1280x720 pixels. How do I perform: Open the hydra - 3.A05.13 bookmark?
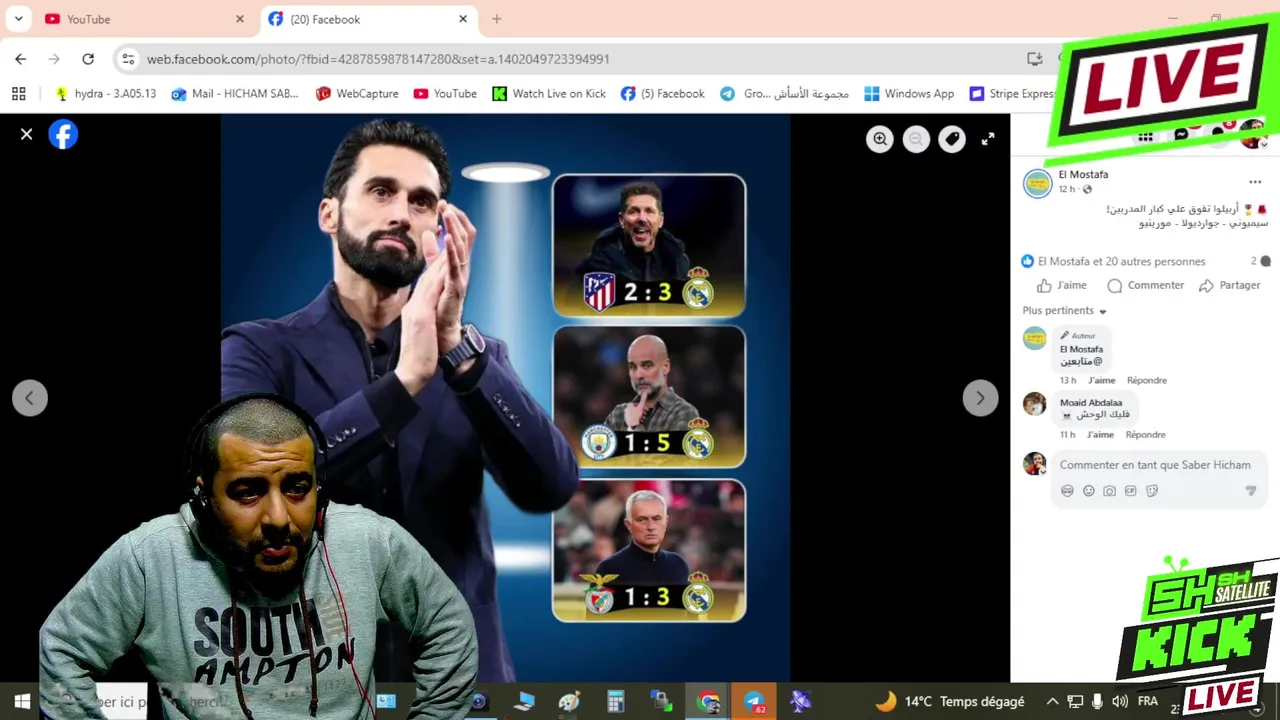tap(106, 94)
